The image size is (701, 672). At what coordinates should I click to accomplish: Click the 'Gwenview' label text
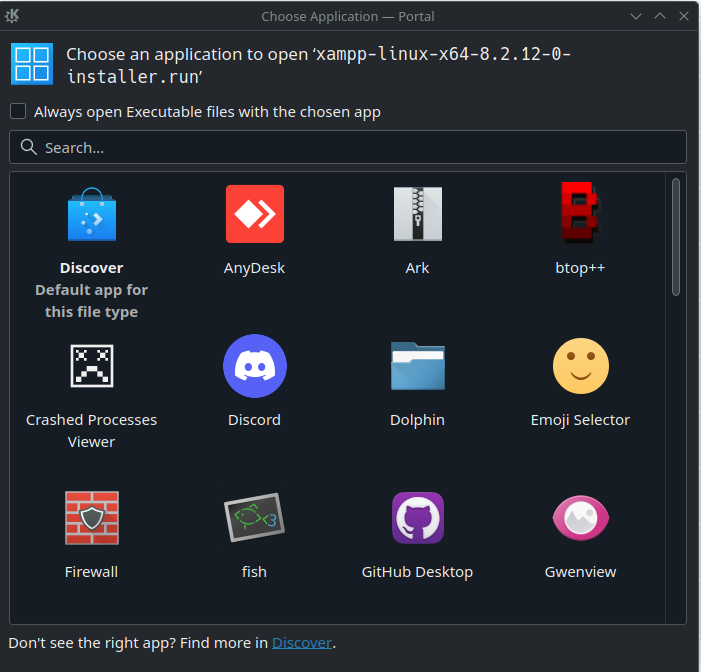(x=580, y=572)
